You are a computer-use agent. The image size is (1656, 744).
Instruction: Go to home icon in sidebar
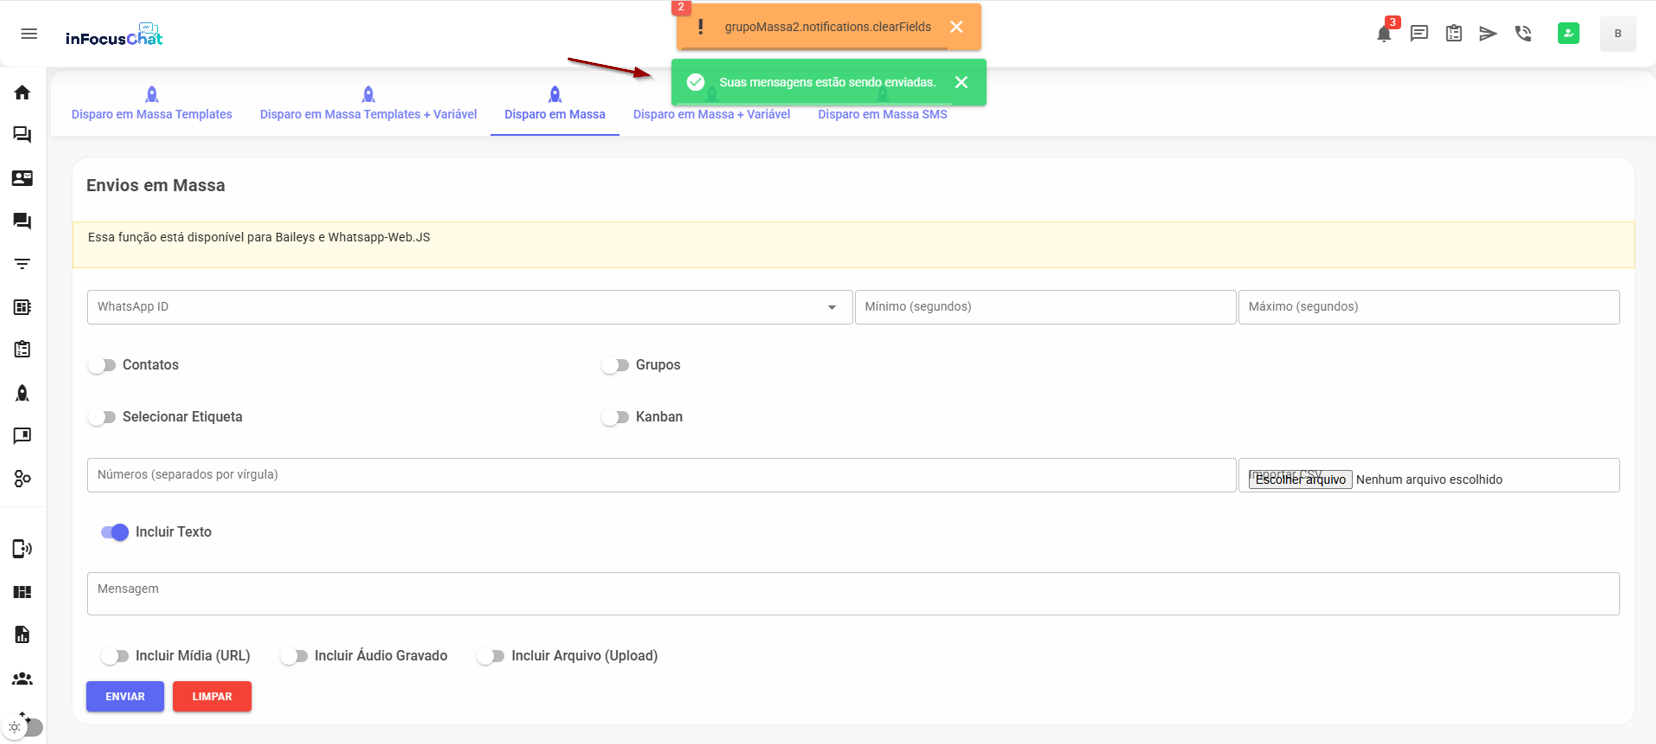click(x=22, y=93)
